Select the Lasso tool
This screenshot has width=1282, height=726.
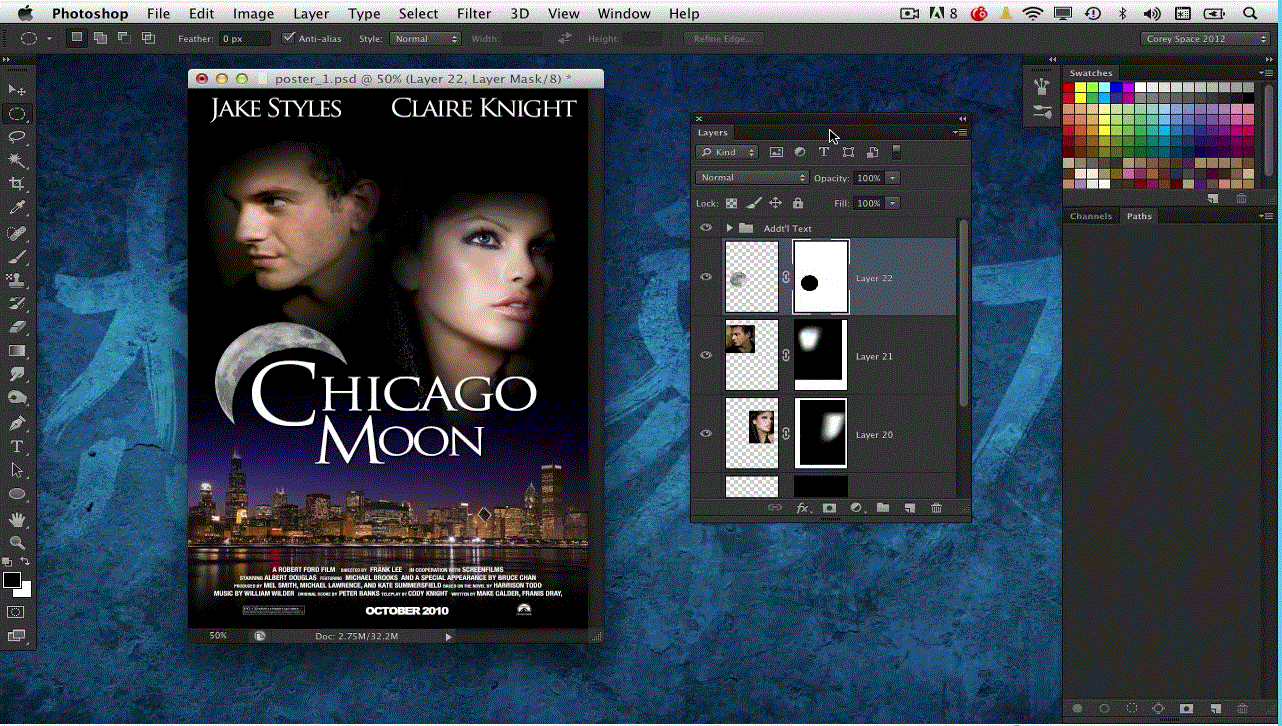17,137
